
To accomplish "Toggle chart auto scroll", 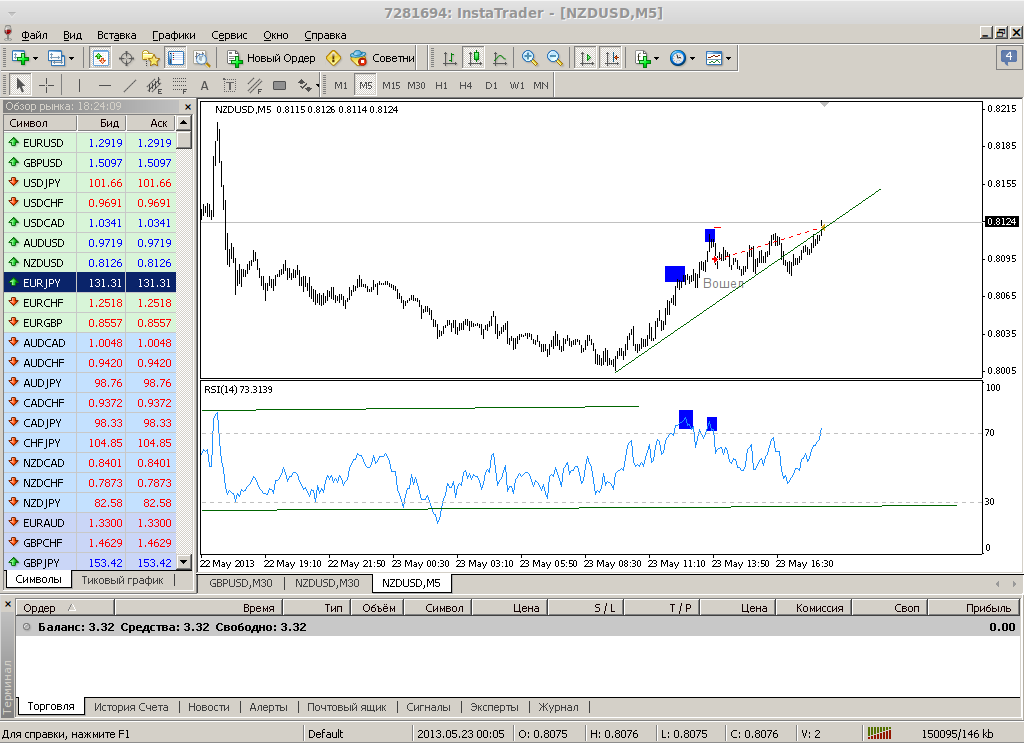I will click(586, 58).
